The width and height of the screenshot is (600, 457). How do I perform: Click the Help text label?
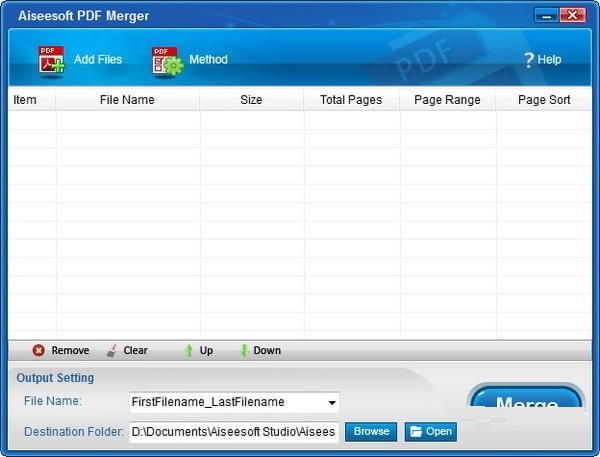click(x=549, y=59)
